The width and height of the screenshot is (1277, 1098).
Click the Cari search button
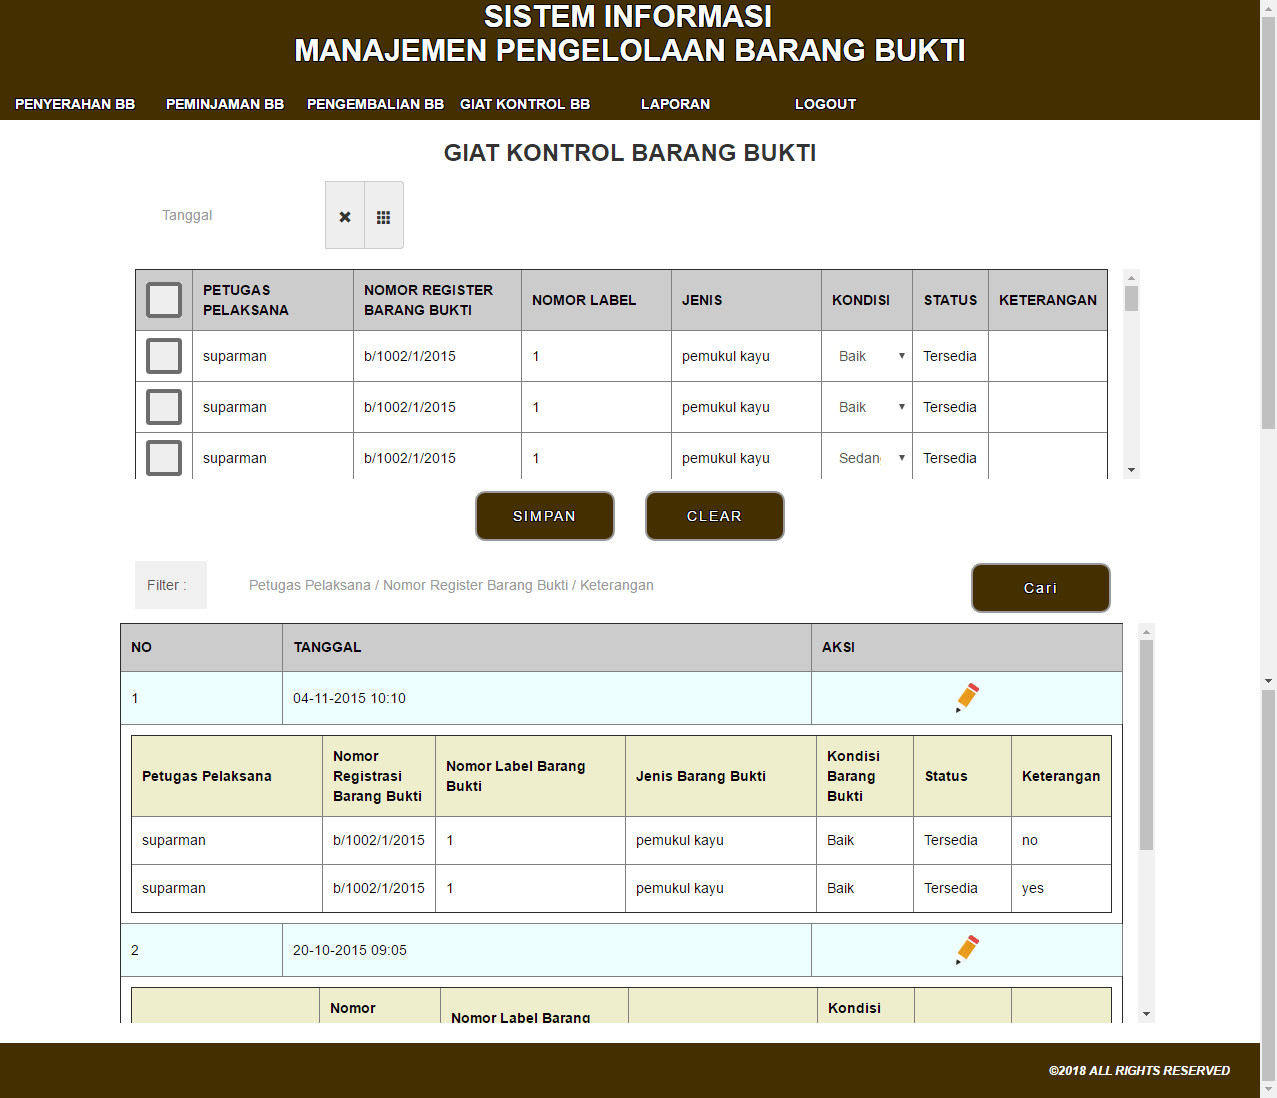pos(1040,588)
